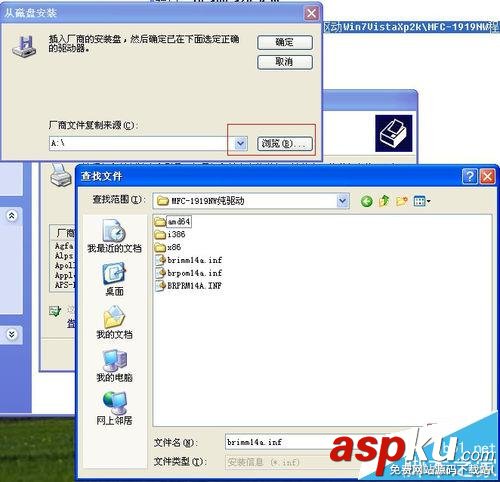500x482 pixels.
Task: Open 桌面 in places bar
Action: [x=114, y=279]
